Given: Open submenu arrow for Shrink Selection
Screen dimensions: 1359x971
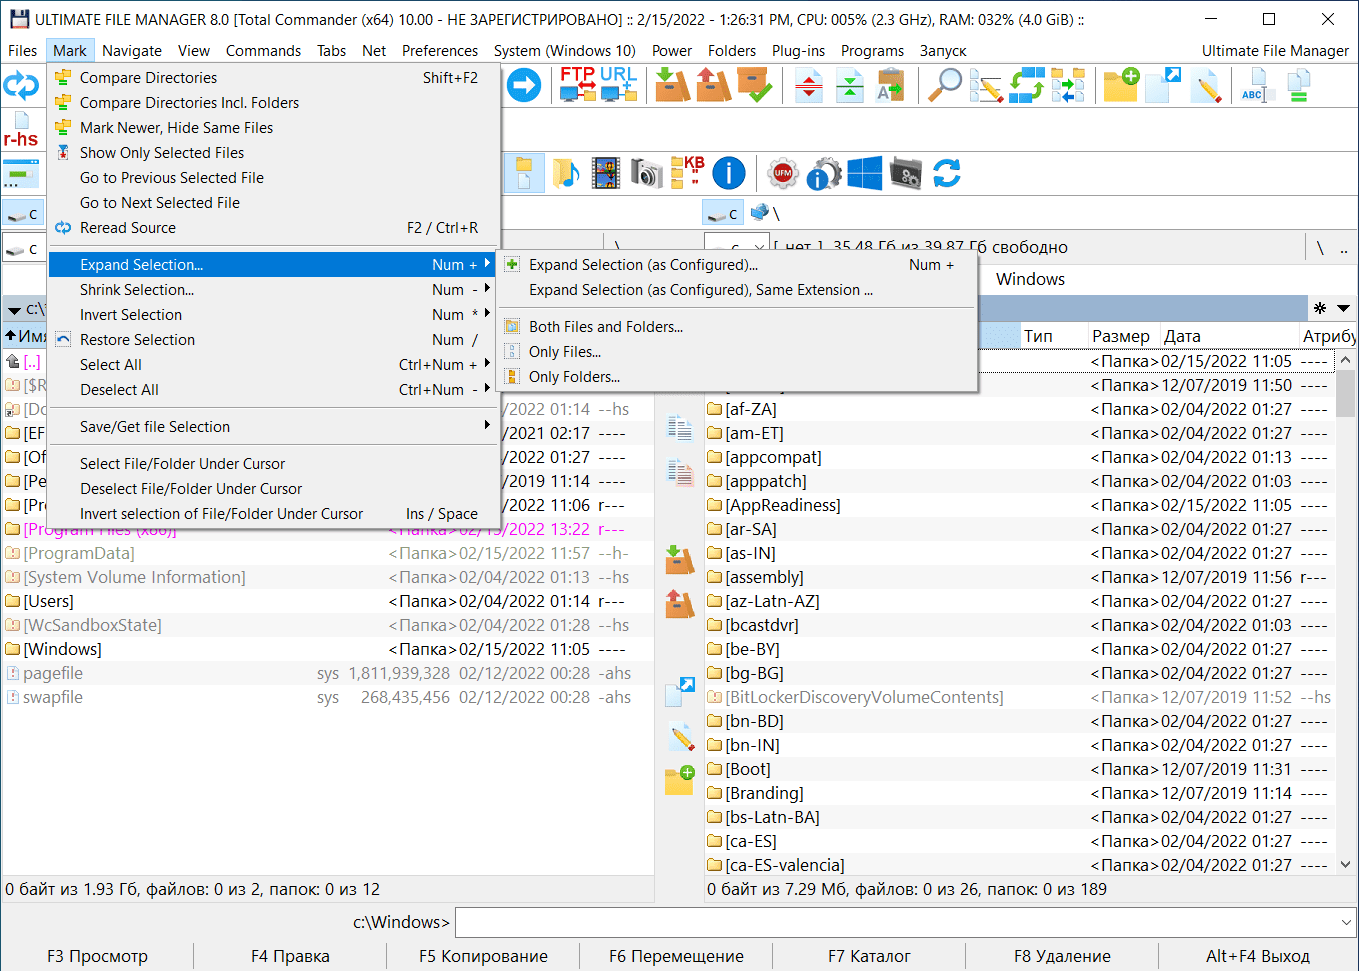Looking at the screenshot, I should point(487,289).
